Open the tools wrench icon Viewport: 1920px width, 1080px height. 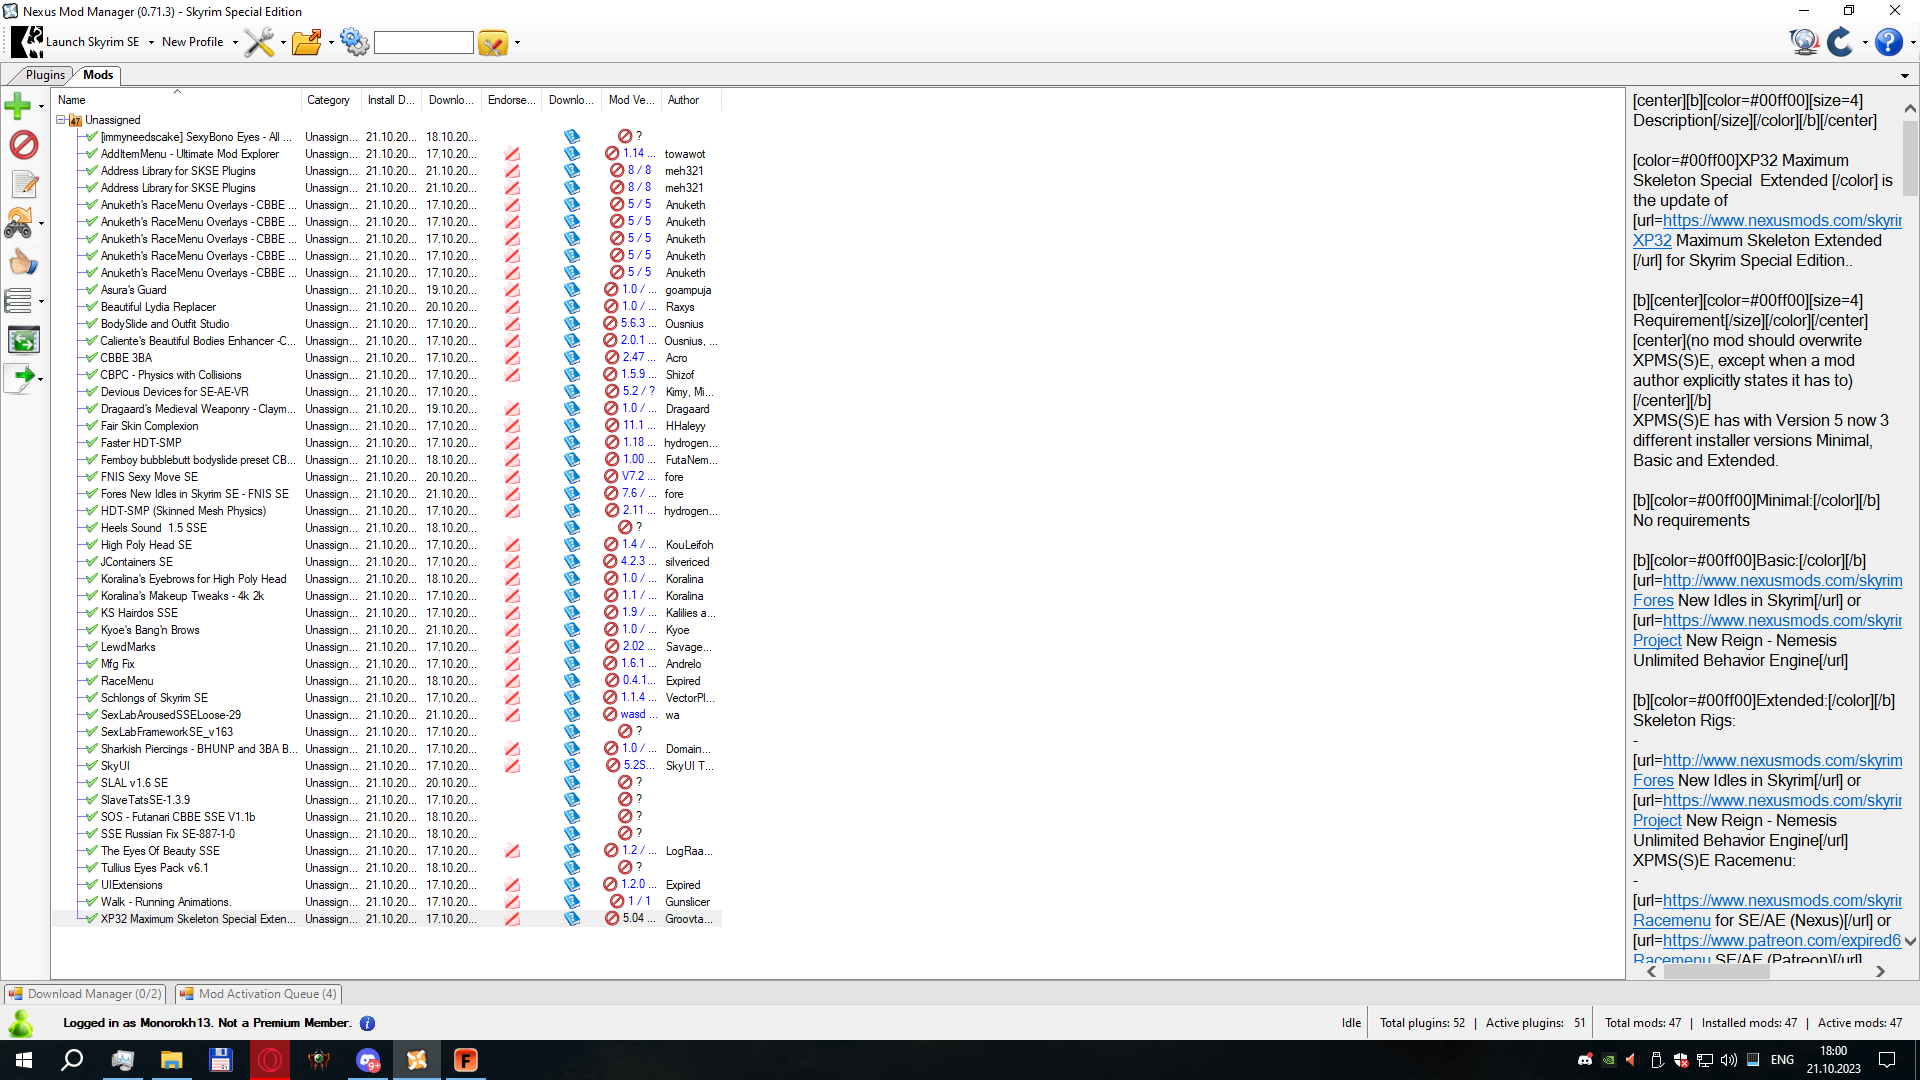(x=259, y=42)
